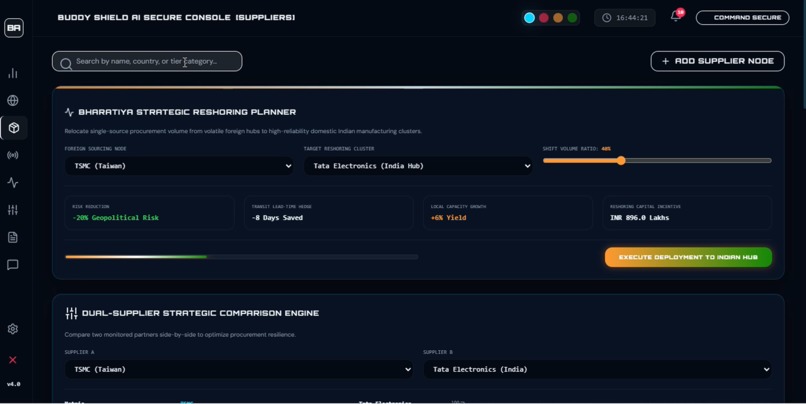Click the page vertical scrollbar
806x404 pixels.
pyautogui.click(x=803, y=54)
